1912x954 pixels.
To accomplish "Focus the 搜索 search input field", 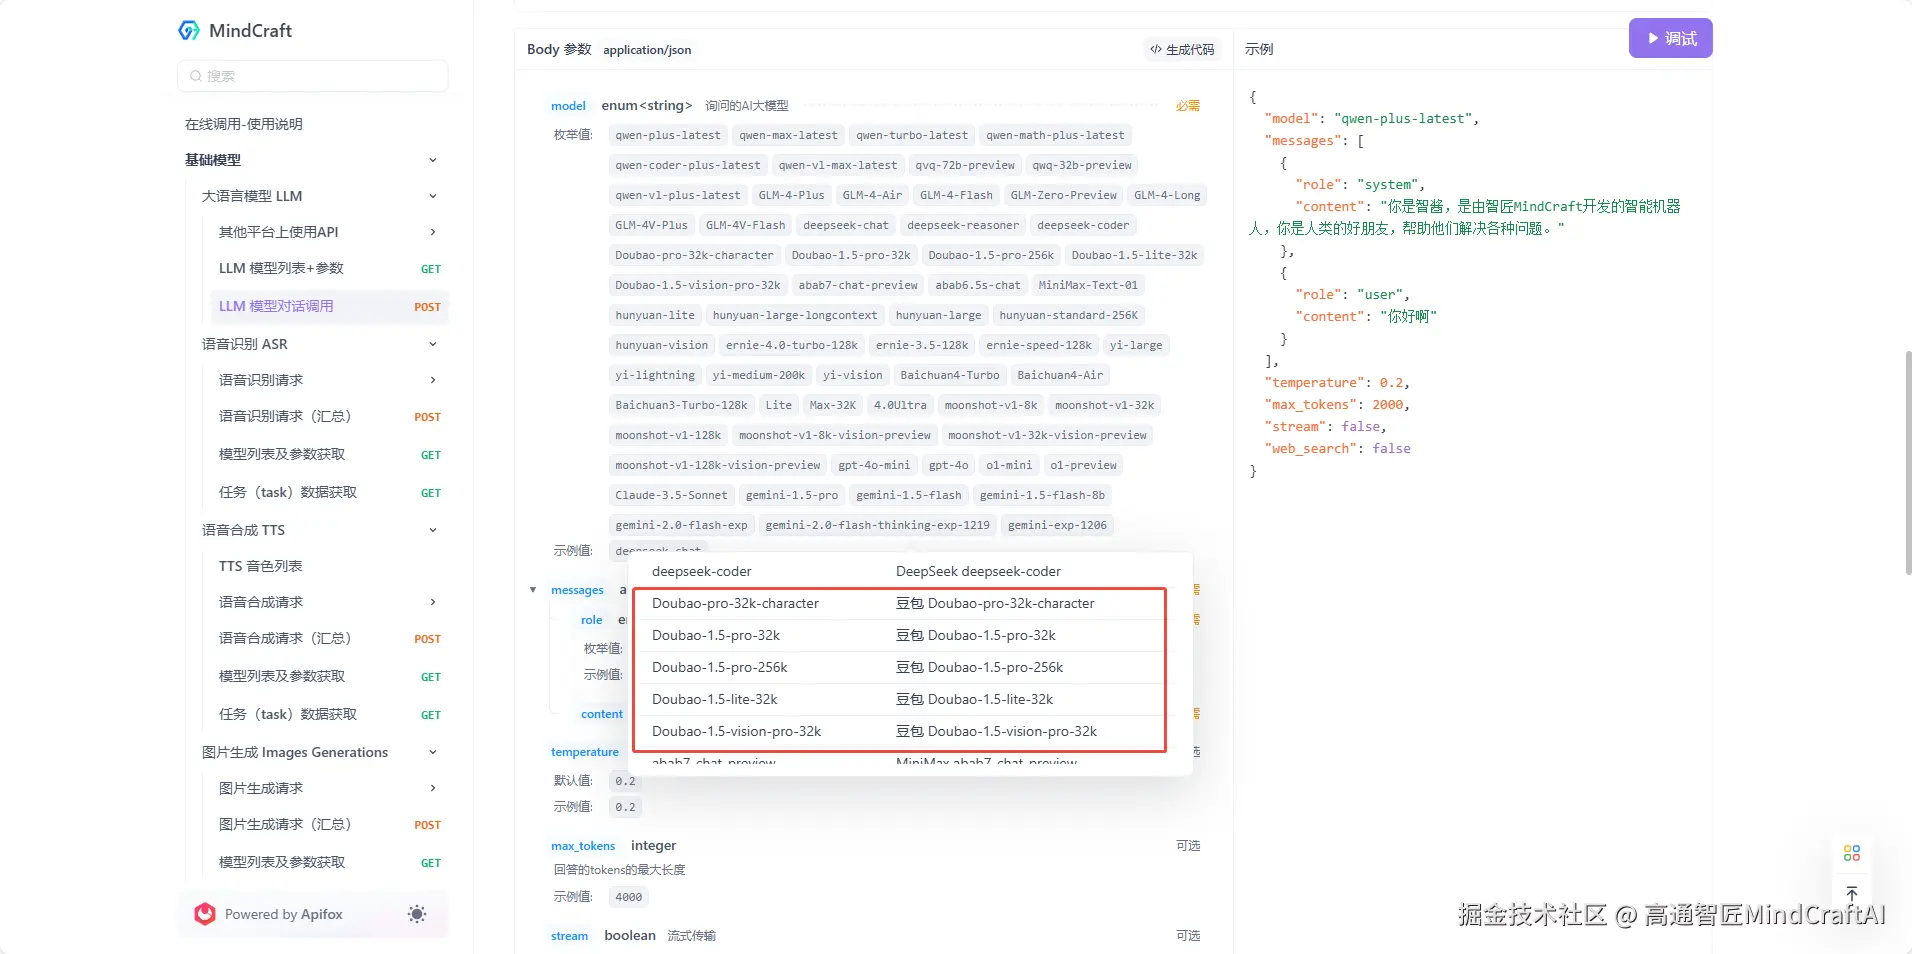I will pyautogui.click(x=313, y=76).
